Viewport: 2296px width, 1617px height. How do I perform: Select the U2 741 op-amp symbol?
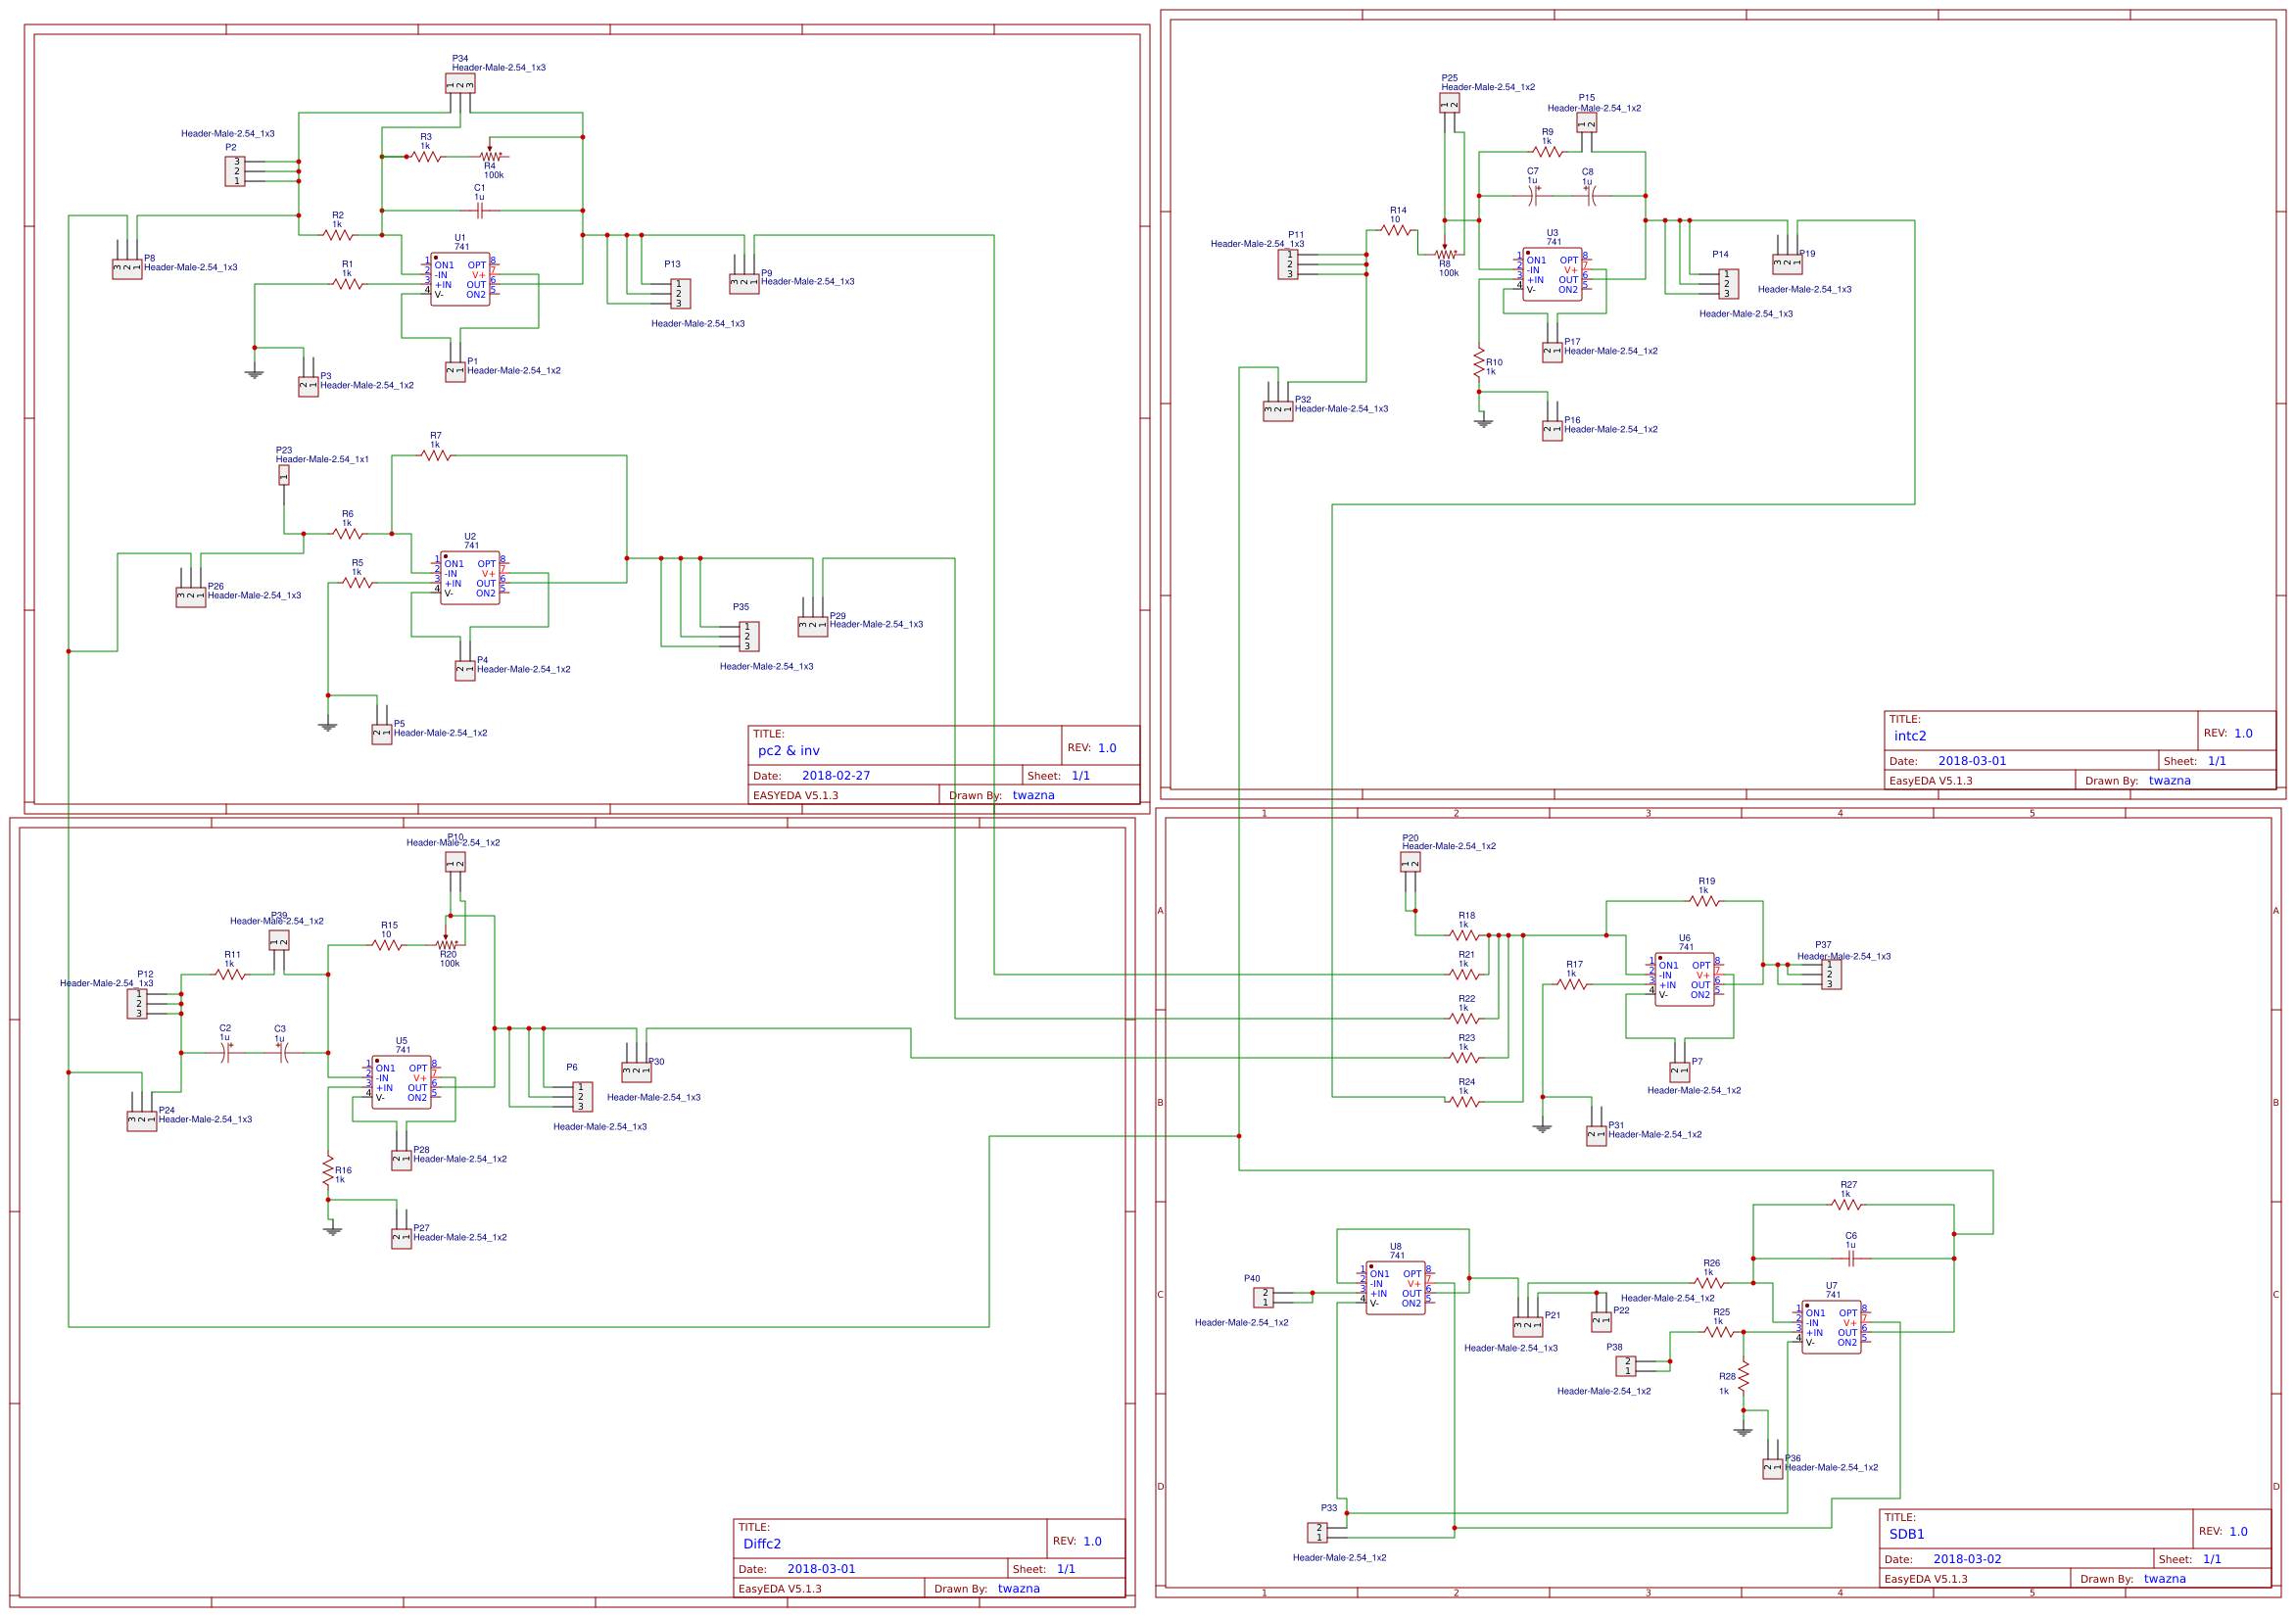(470, 578)
